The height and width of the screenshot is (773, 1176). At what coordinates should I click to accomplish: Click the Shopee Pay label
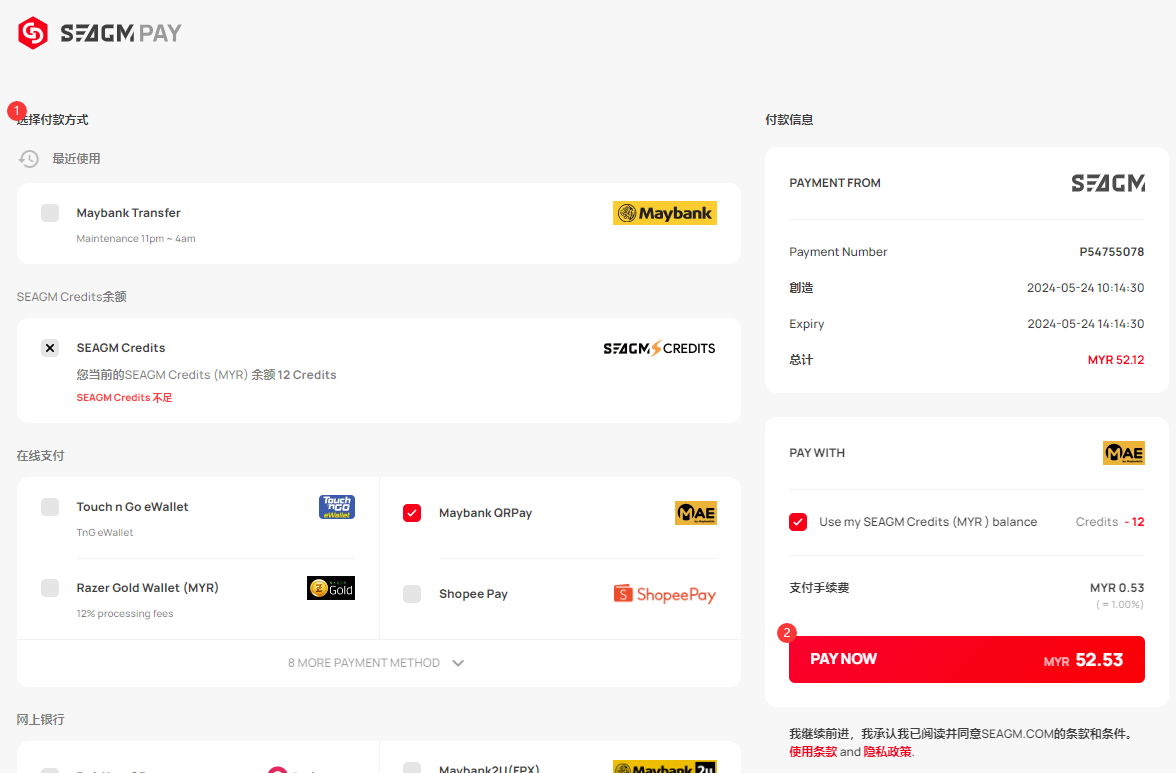point(473,594)
